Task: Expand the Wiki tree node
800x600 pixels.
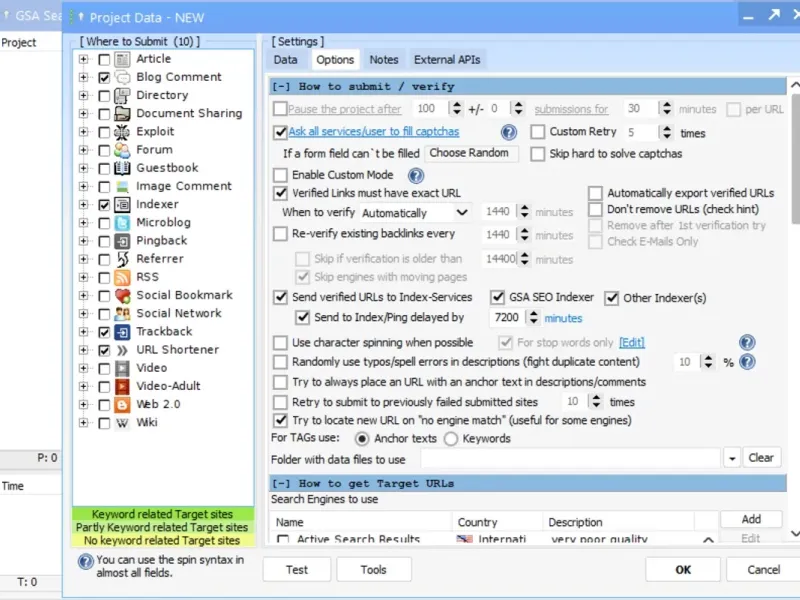Action: coord(84,423)
